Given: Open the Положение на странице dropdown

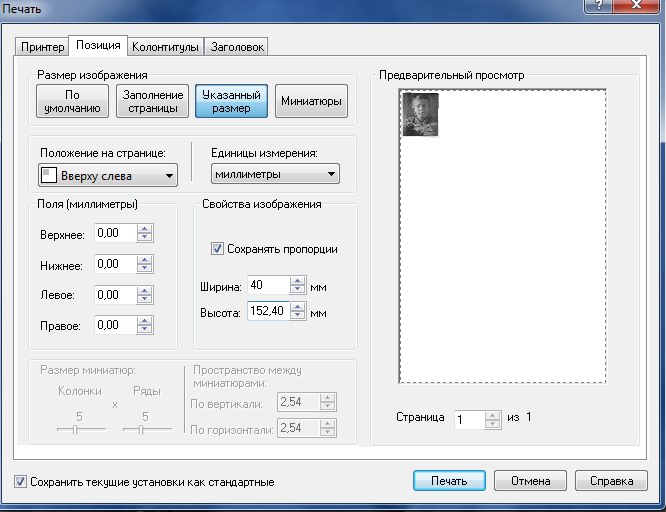Looking at the screenshot, I should (108, 175).
